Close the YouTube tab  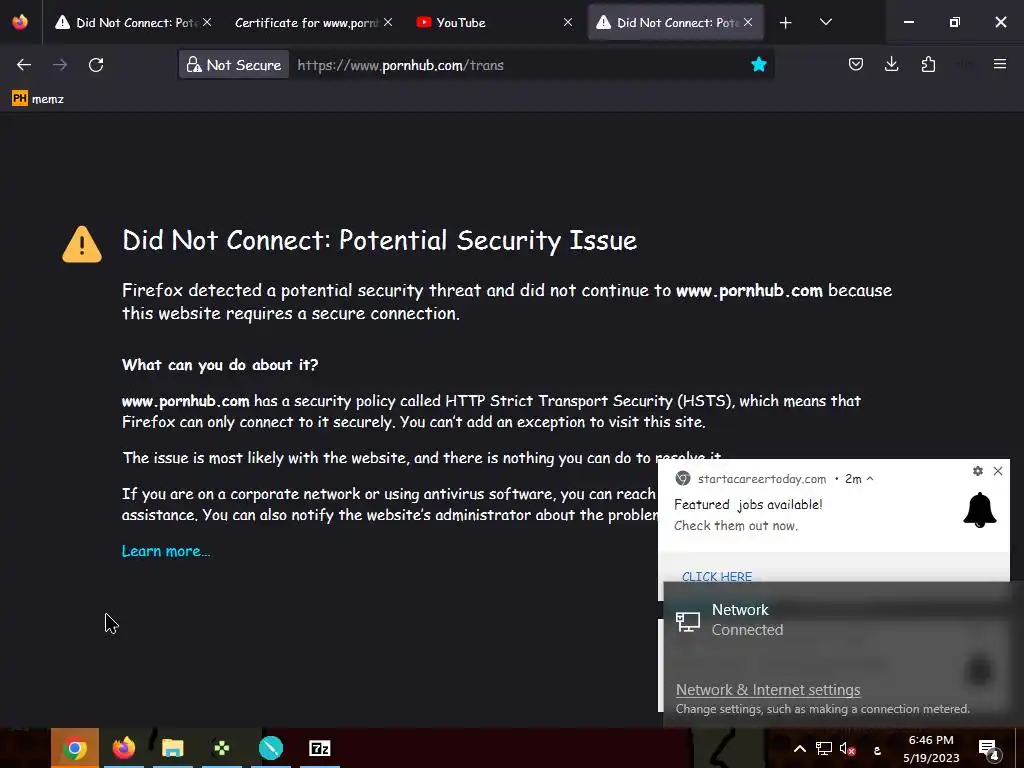point(568,22)
